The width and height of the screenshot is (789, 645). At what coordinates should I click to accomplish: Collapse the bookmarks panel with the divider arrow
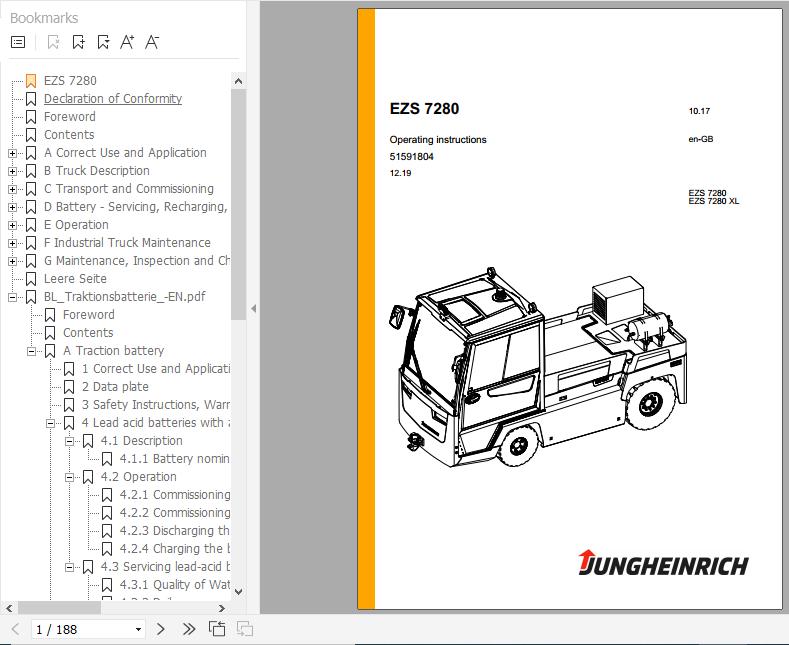[x=254, y=308]
